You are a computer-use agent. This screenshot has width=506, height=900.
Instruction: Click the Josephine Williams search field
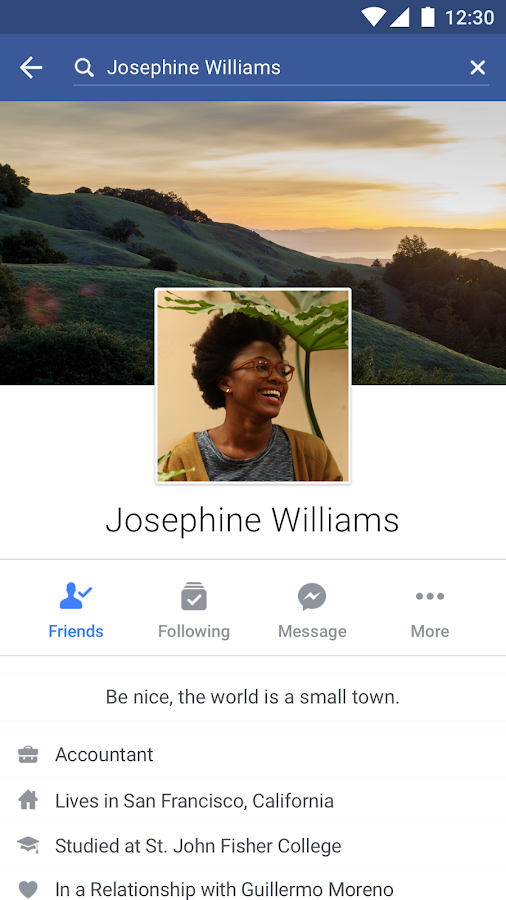coord(281,68)
